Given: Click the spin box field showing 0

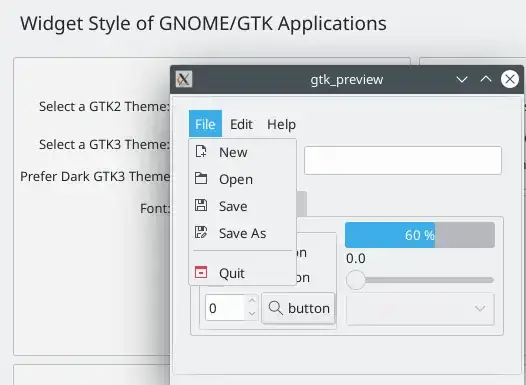Looking at the screenshot, I should point(225,308).
